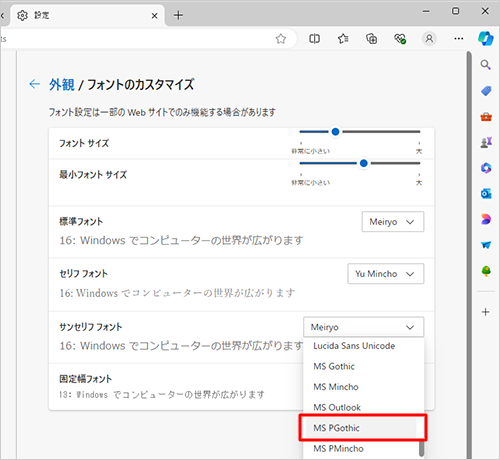The width and height of the screenshot is (500, 460).
Task: Collapse the サンセリフ フォント Meiryo dropdown
Action: coord(364,327)
